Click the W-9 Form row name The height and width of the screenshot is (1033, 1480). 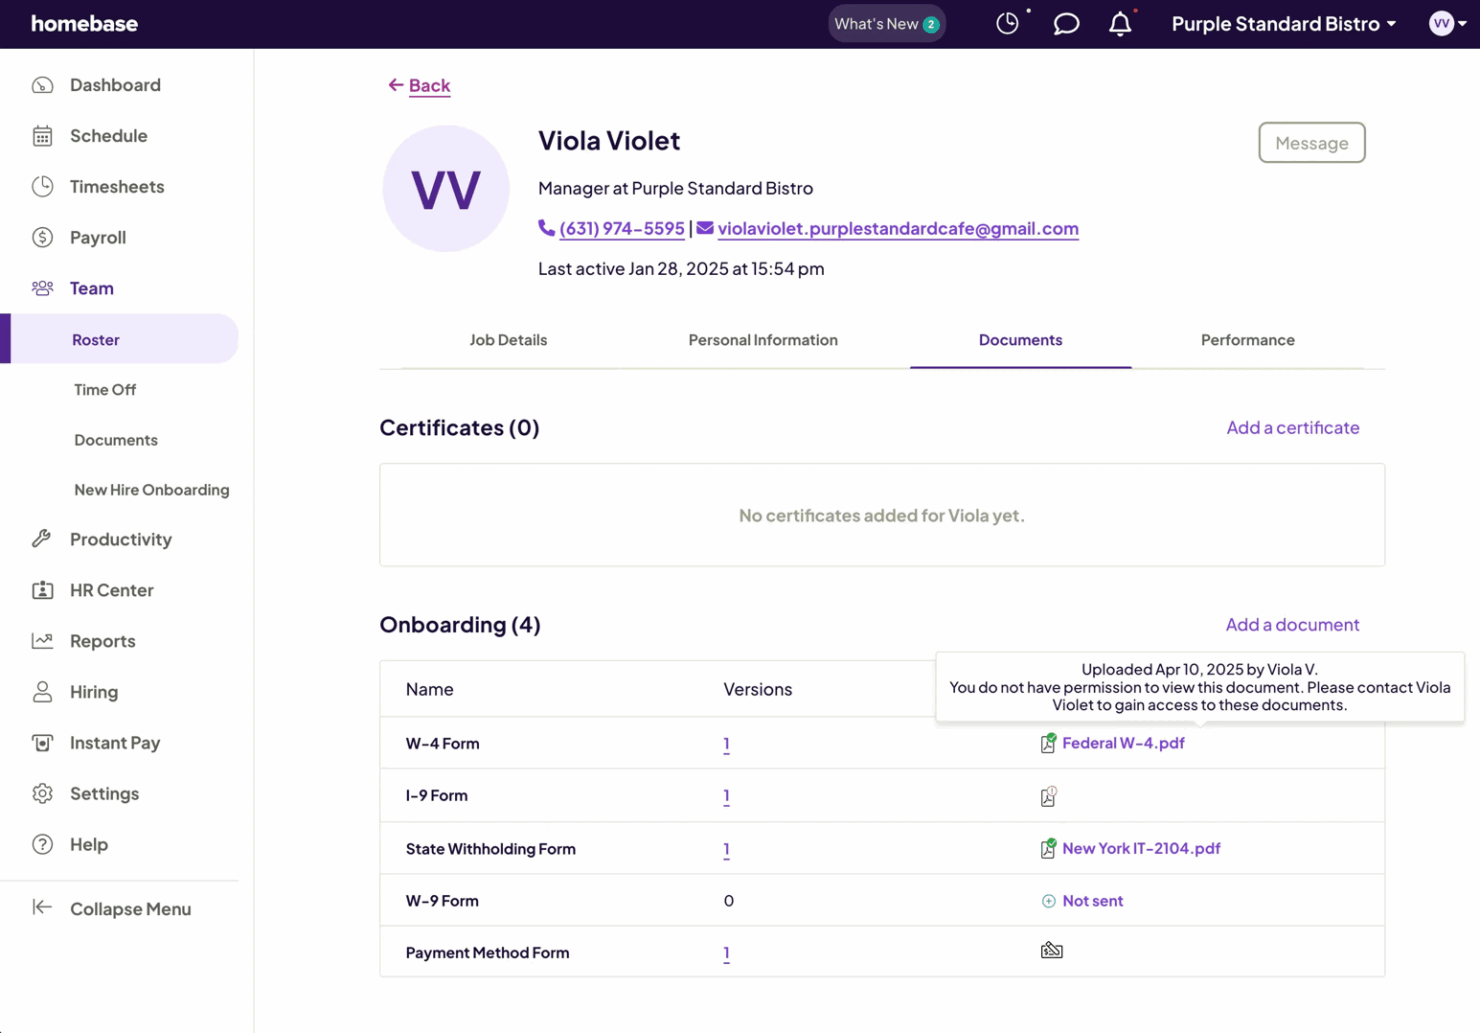(x=442, y=901)
